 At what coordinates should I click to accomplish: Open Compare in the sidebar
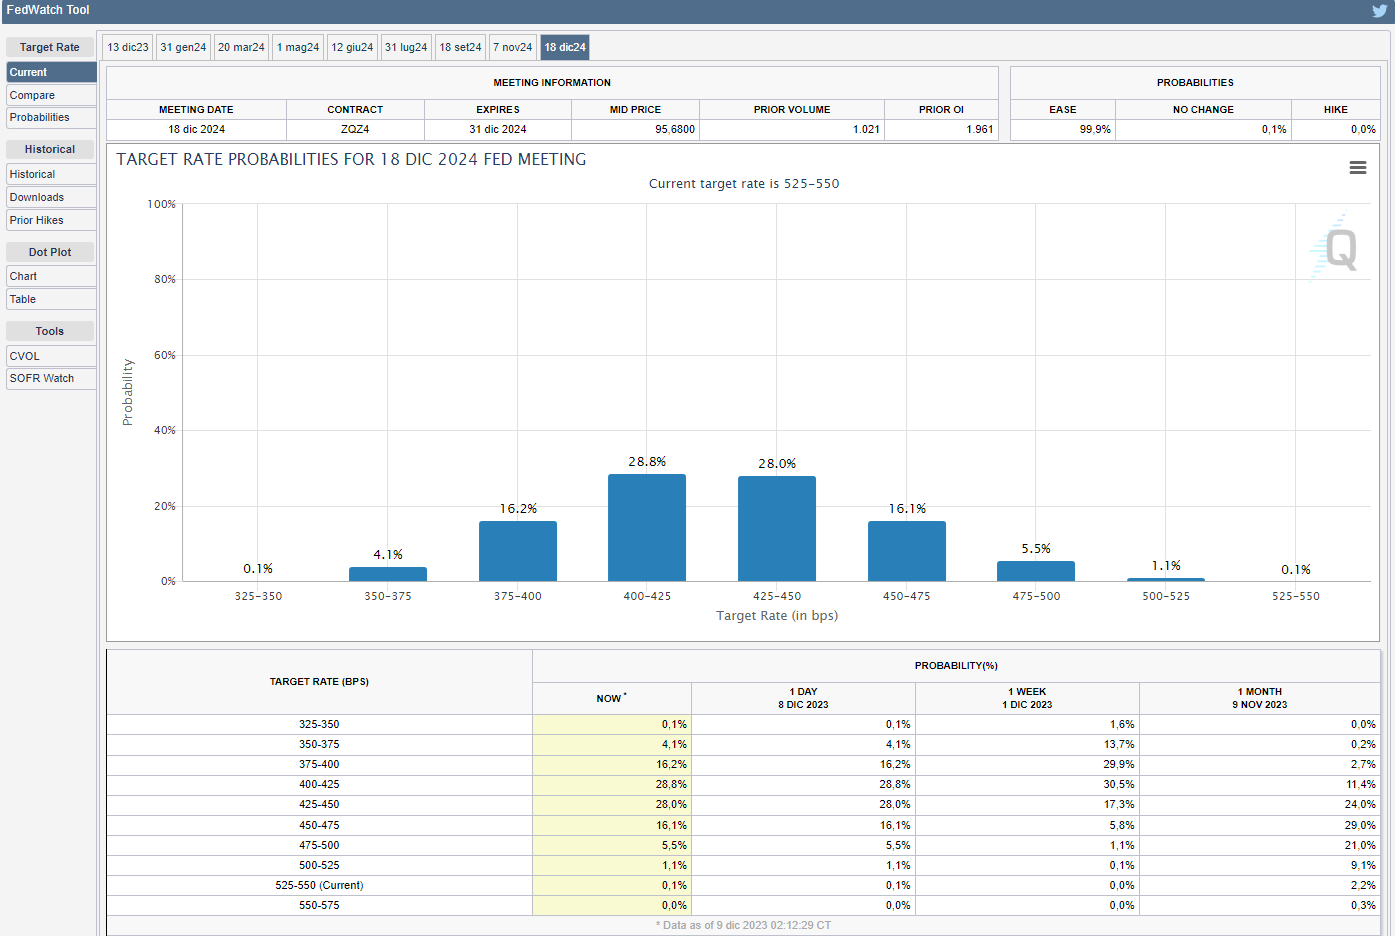click(51, 95)
